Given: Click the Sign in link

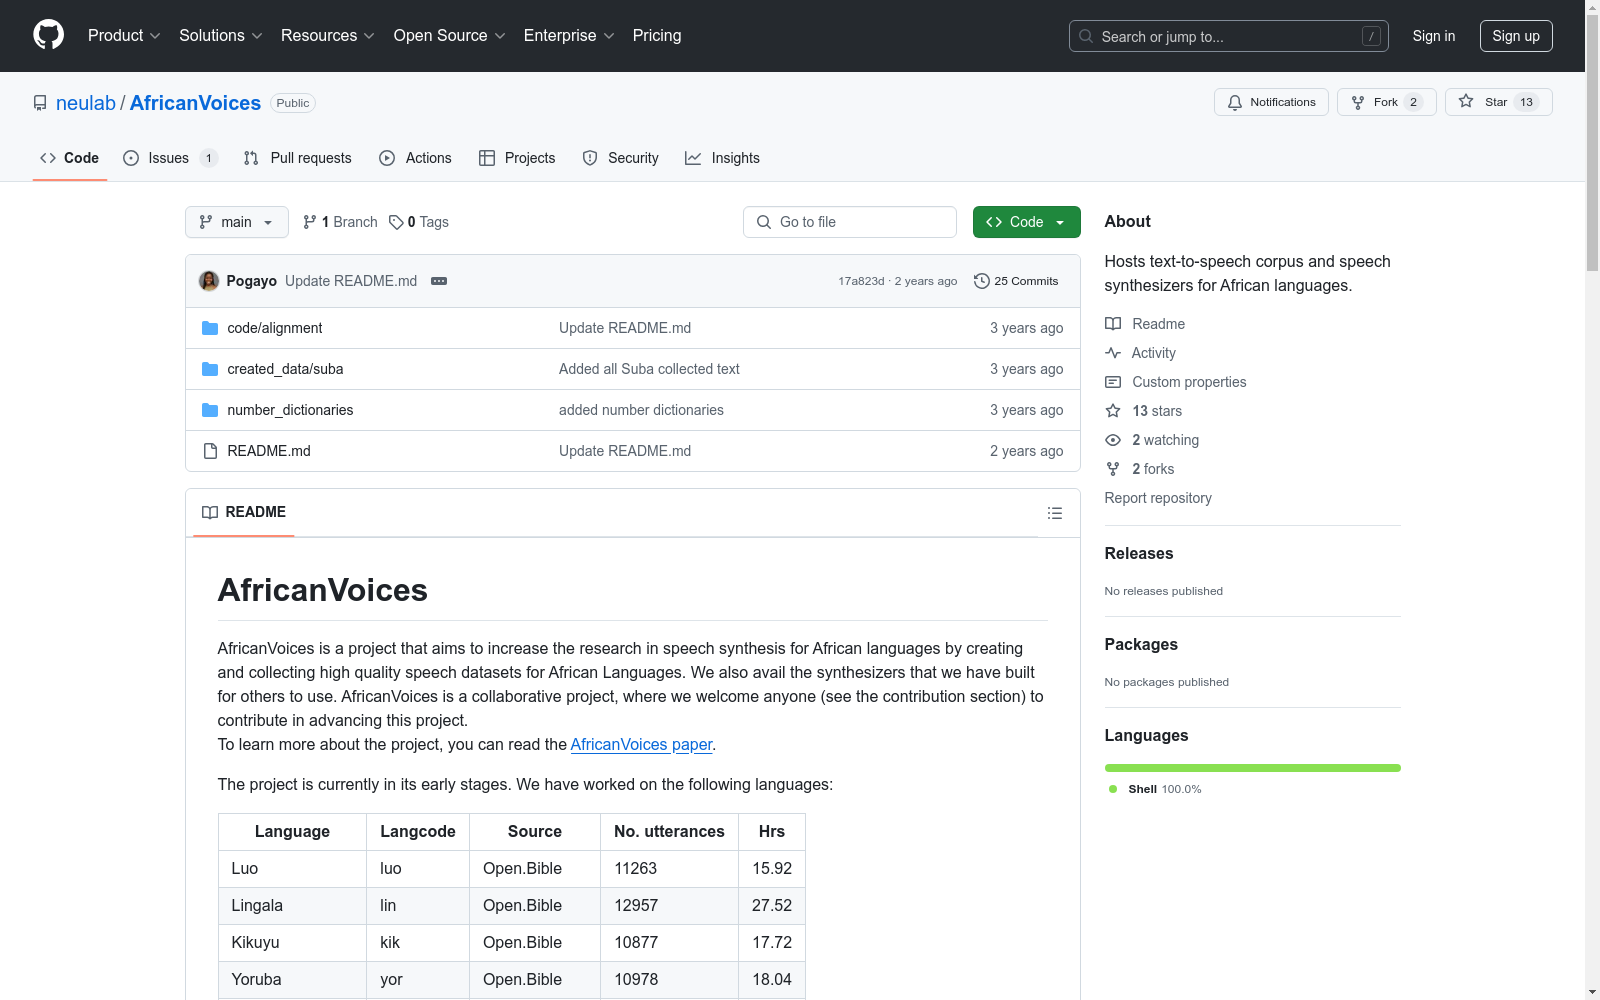Looking at the screenshot, I should coord(1433,36).
